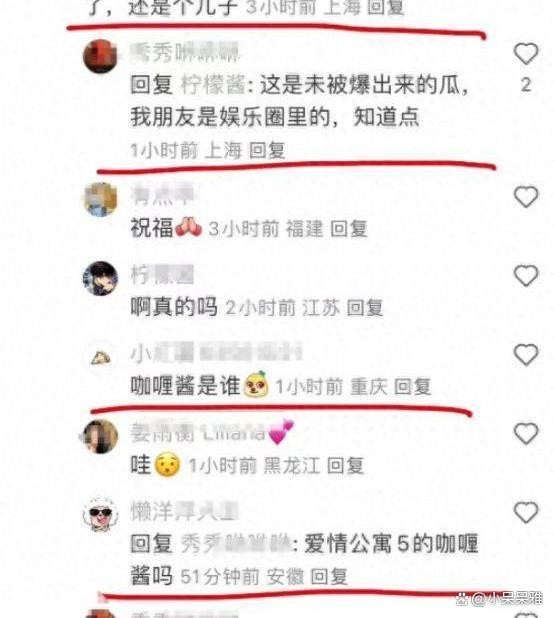
Task: Like the 哇 comment from 黑龙江
Action: 526,433
